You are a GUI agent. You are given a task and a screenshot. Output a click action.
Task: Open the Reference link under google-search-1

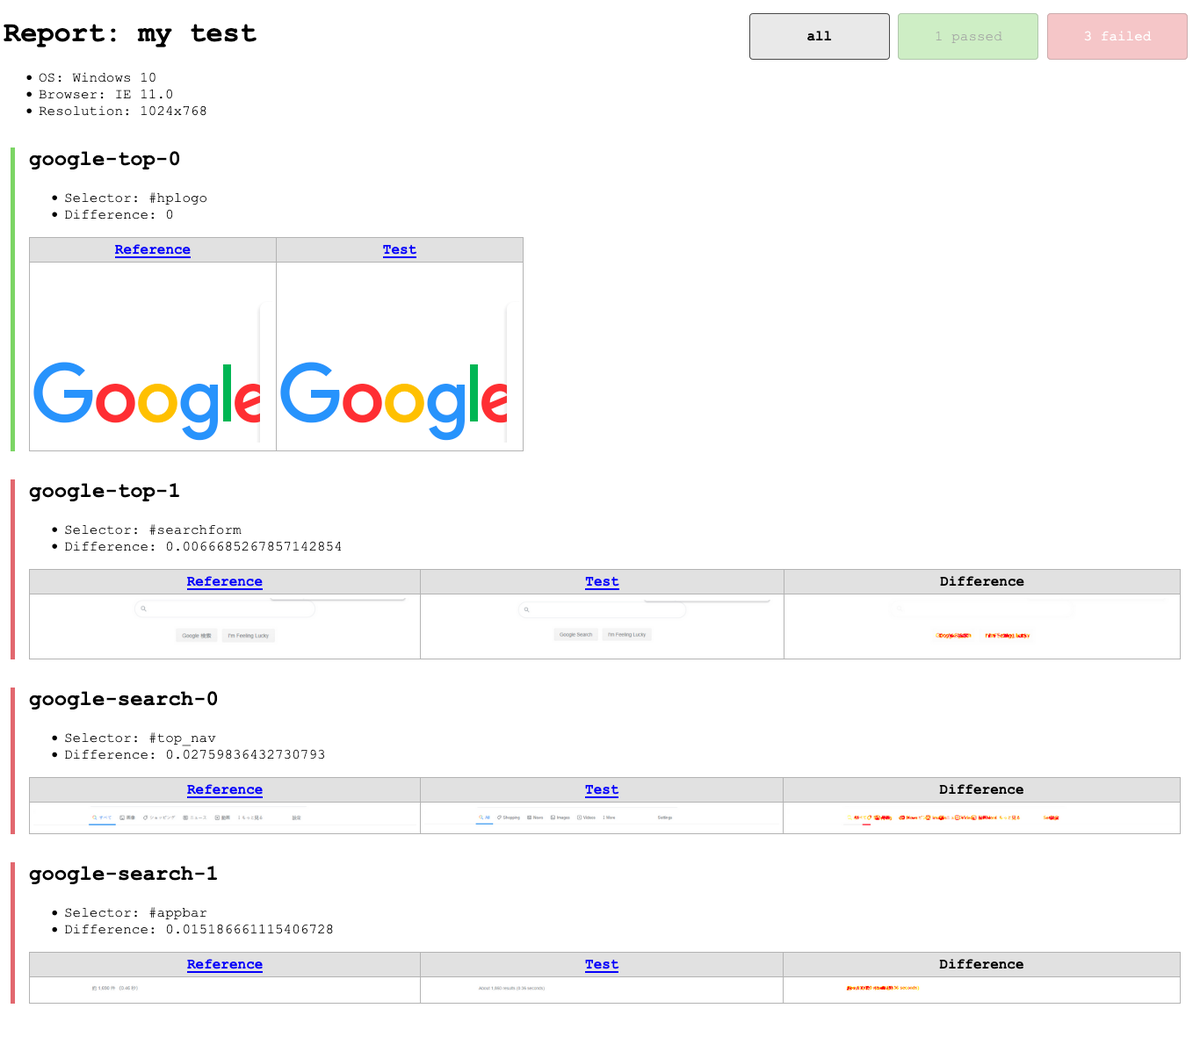pos(224,965)
